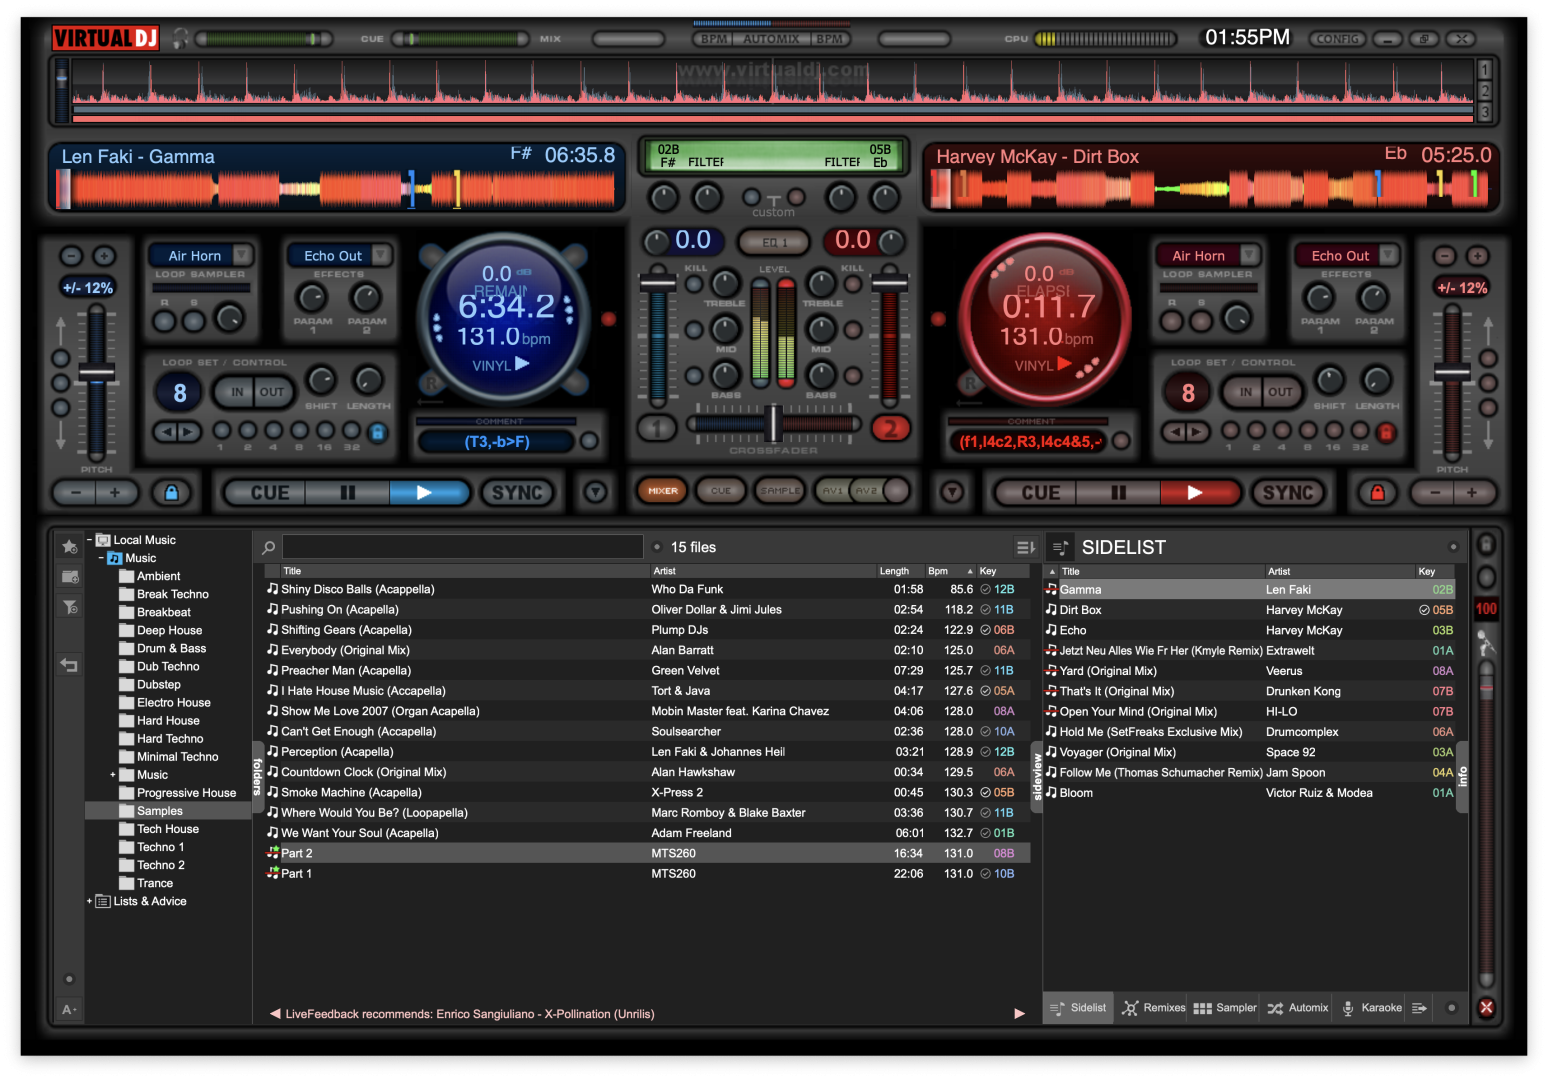Click the red X icon at the bottom right
Image resolution: width=1548 pixels, height=1080 pixels.
pos(1486,1007)
